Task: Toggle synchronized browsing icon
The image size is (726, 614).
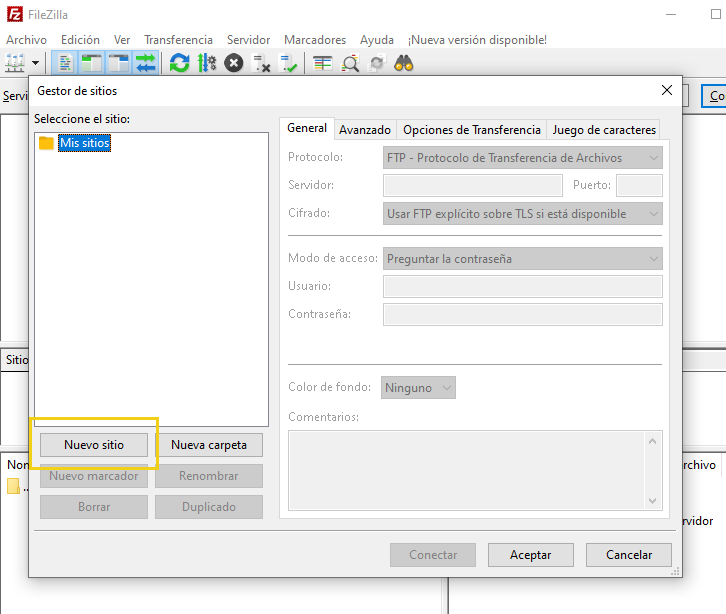Action: (377, 63)
